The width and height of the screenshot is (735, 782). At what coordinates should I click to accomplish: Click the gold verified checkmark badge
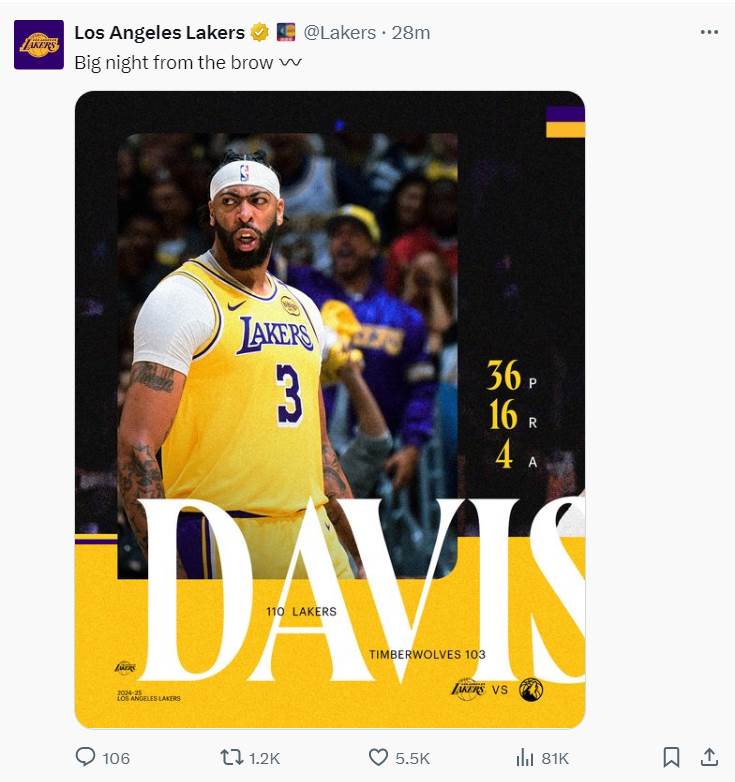[259, 32]
